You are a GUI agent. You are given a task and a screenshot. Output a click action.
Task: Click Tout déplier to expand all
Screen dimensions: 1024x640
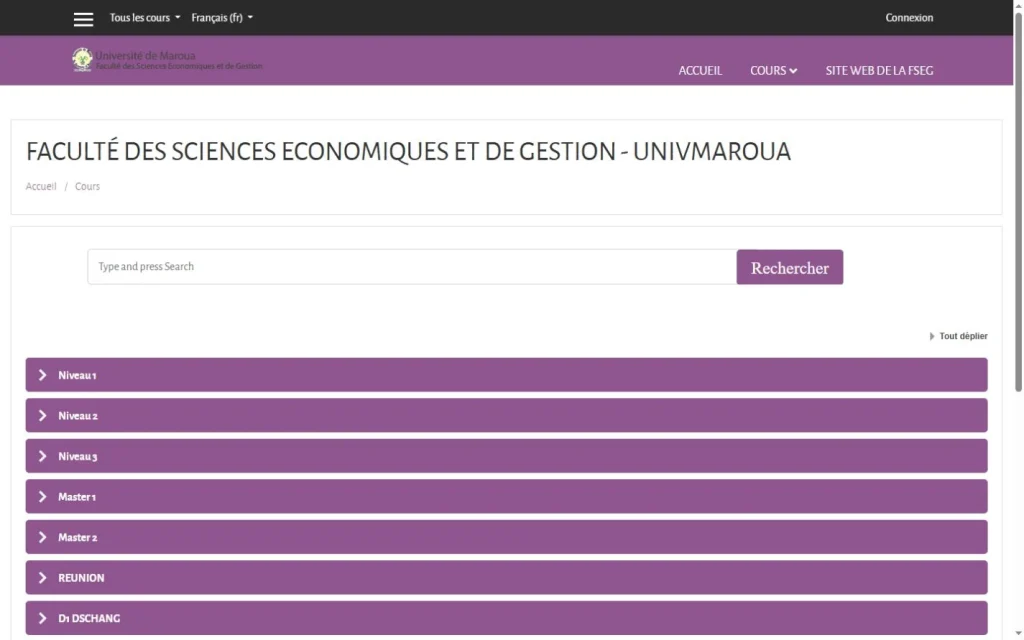[x=958, y=336]
